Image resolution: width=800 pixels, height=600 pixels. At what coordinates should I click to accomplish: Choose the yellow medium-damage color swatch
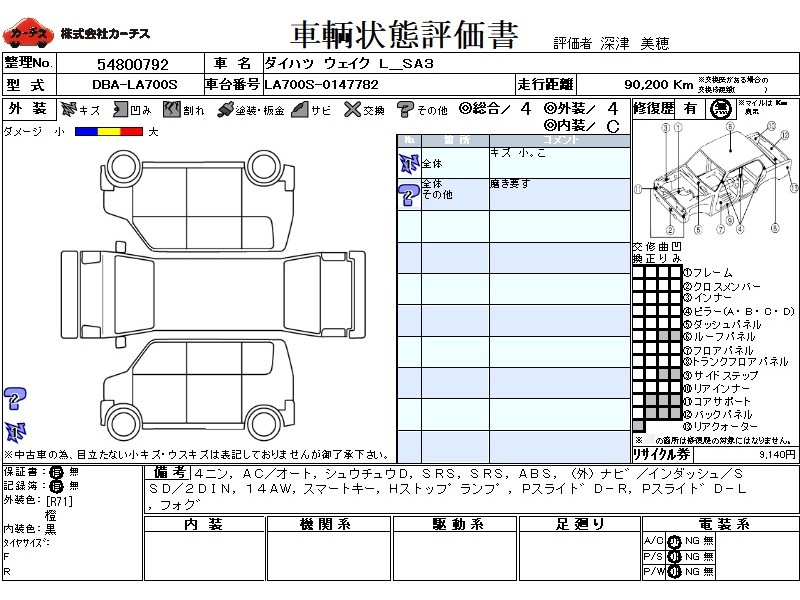108,132
